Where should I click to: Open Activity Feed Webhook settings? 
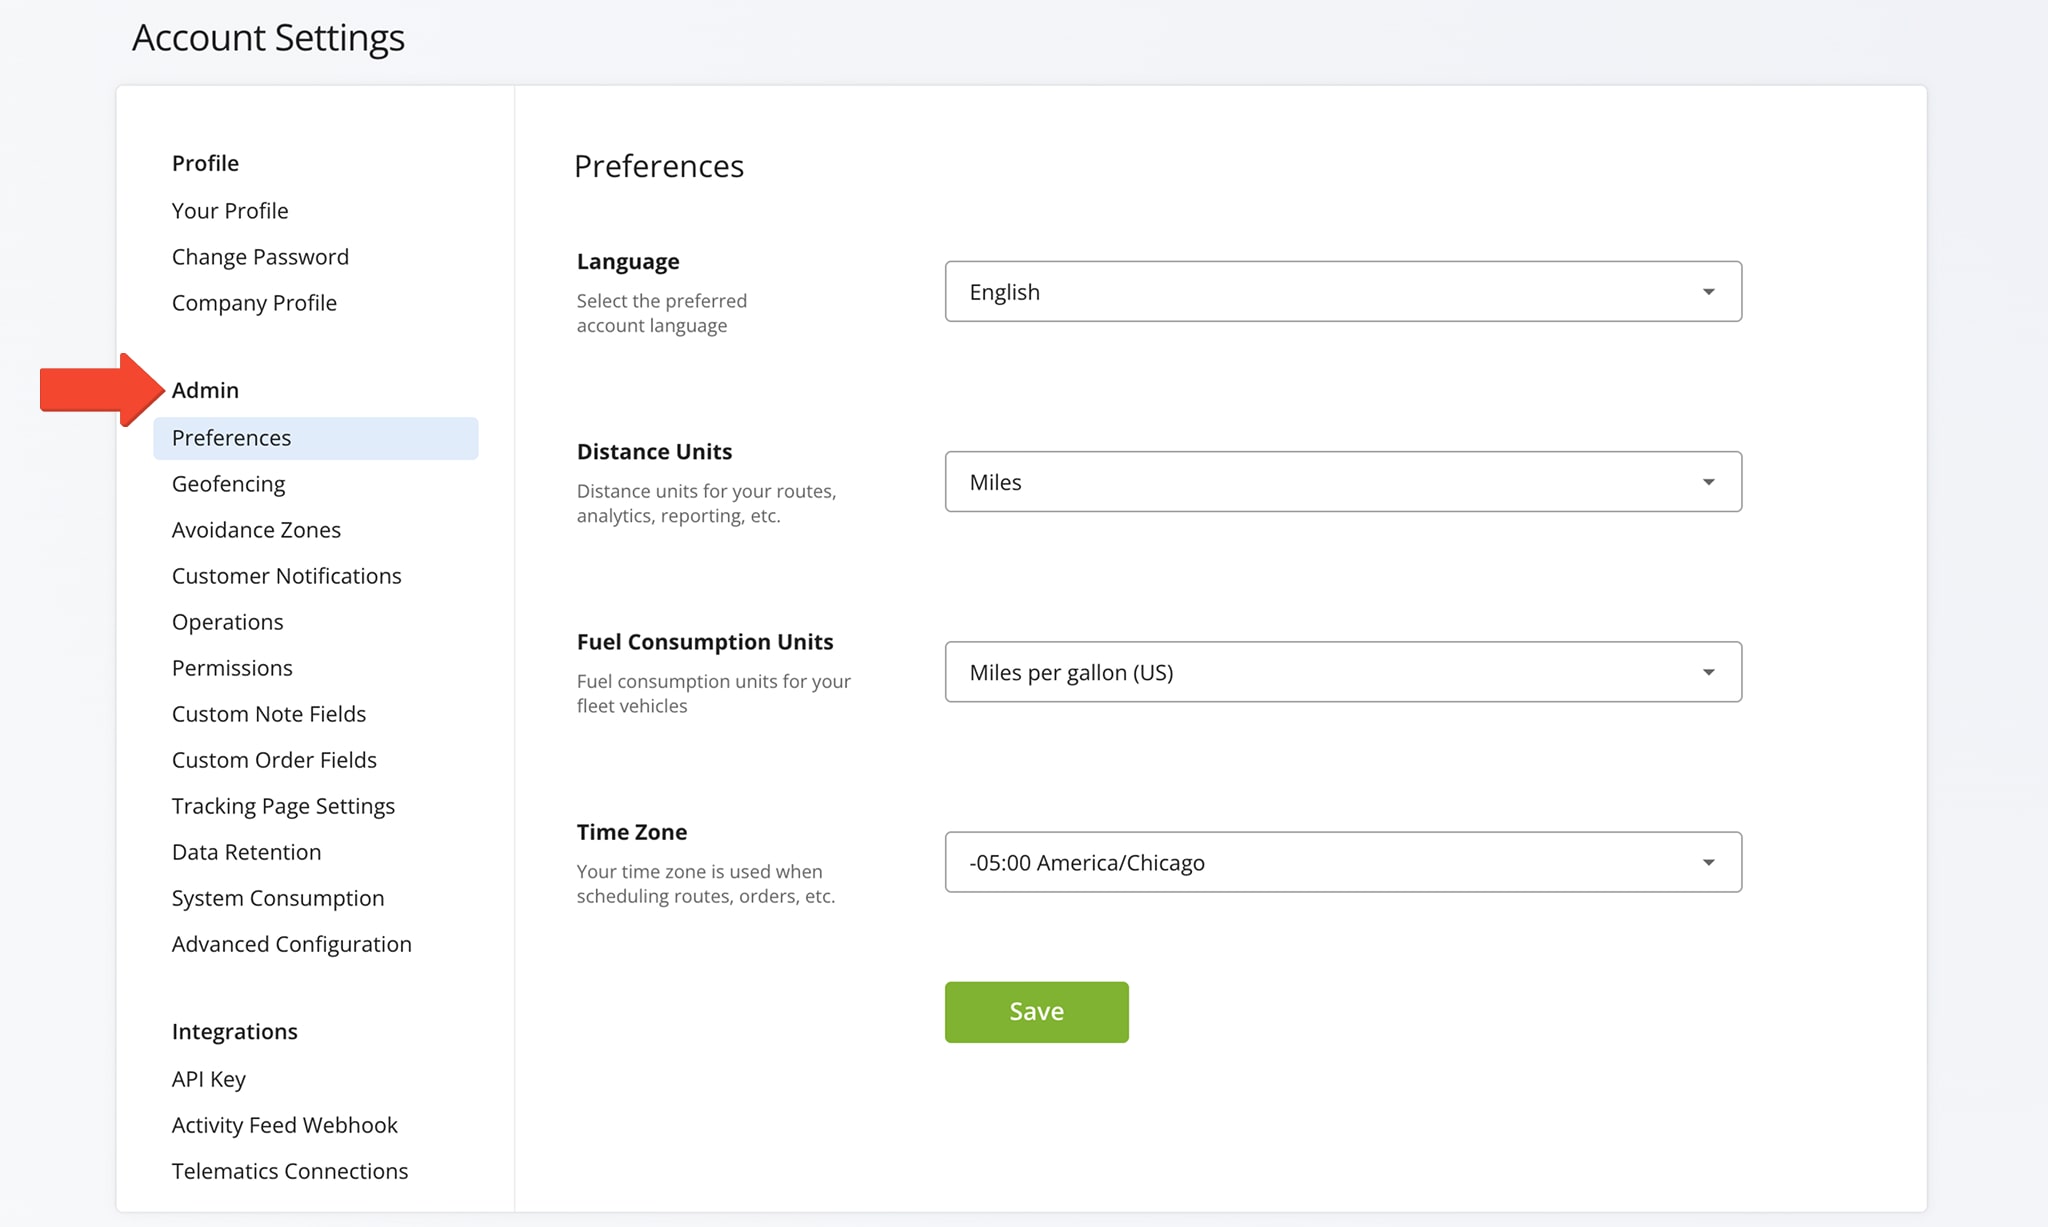[284, 1124]
